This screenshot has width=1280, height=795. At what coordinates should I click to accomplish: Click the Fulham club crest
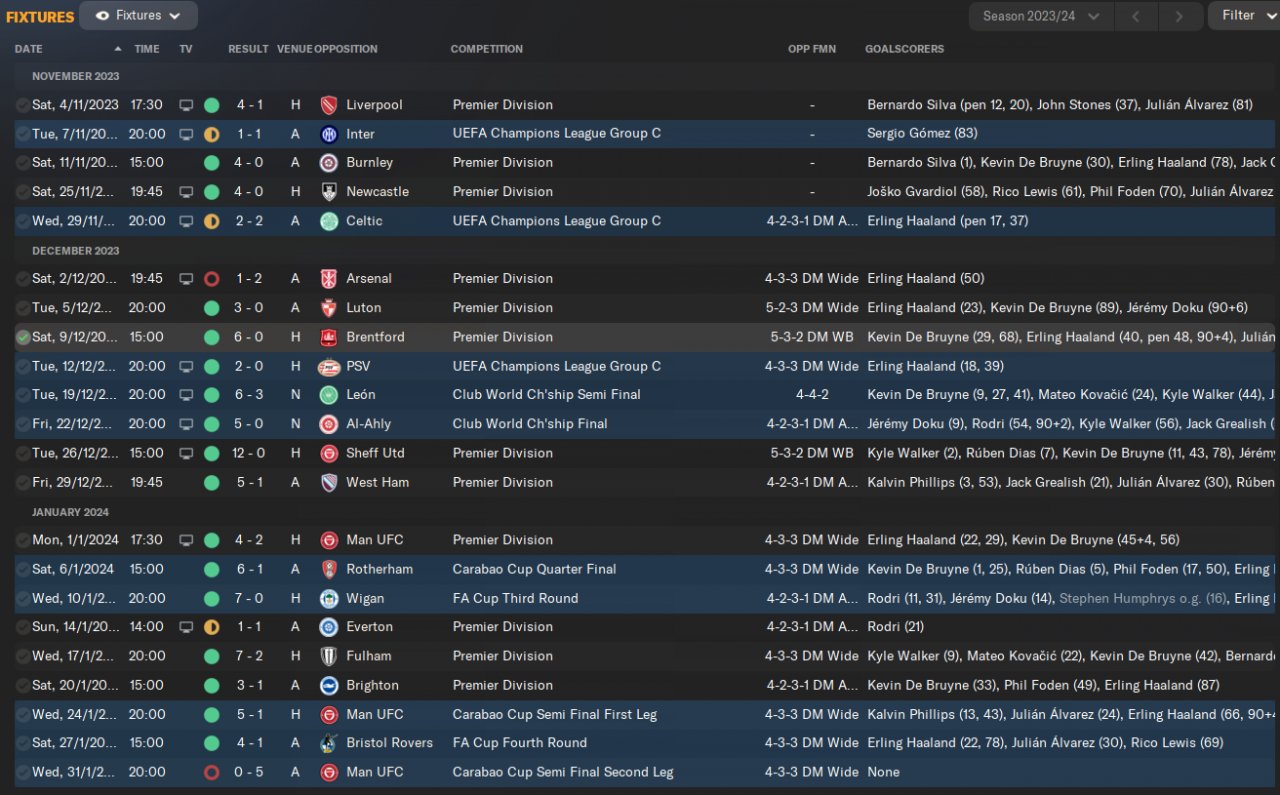(x=328, y=656)
